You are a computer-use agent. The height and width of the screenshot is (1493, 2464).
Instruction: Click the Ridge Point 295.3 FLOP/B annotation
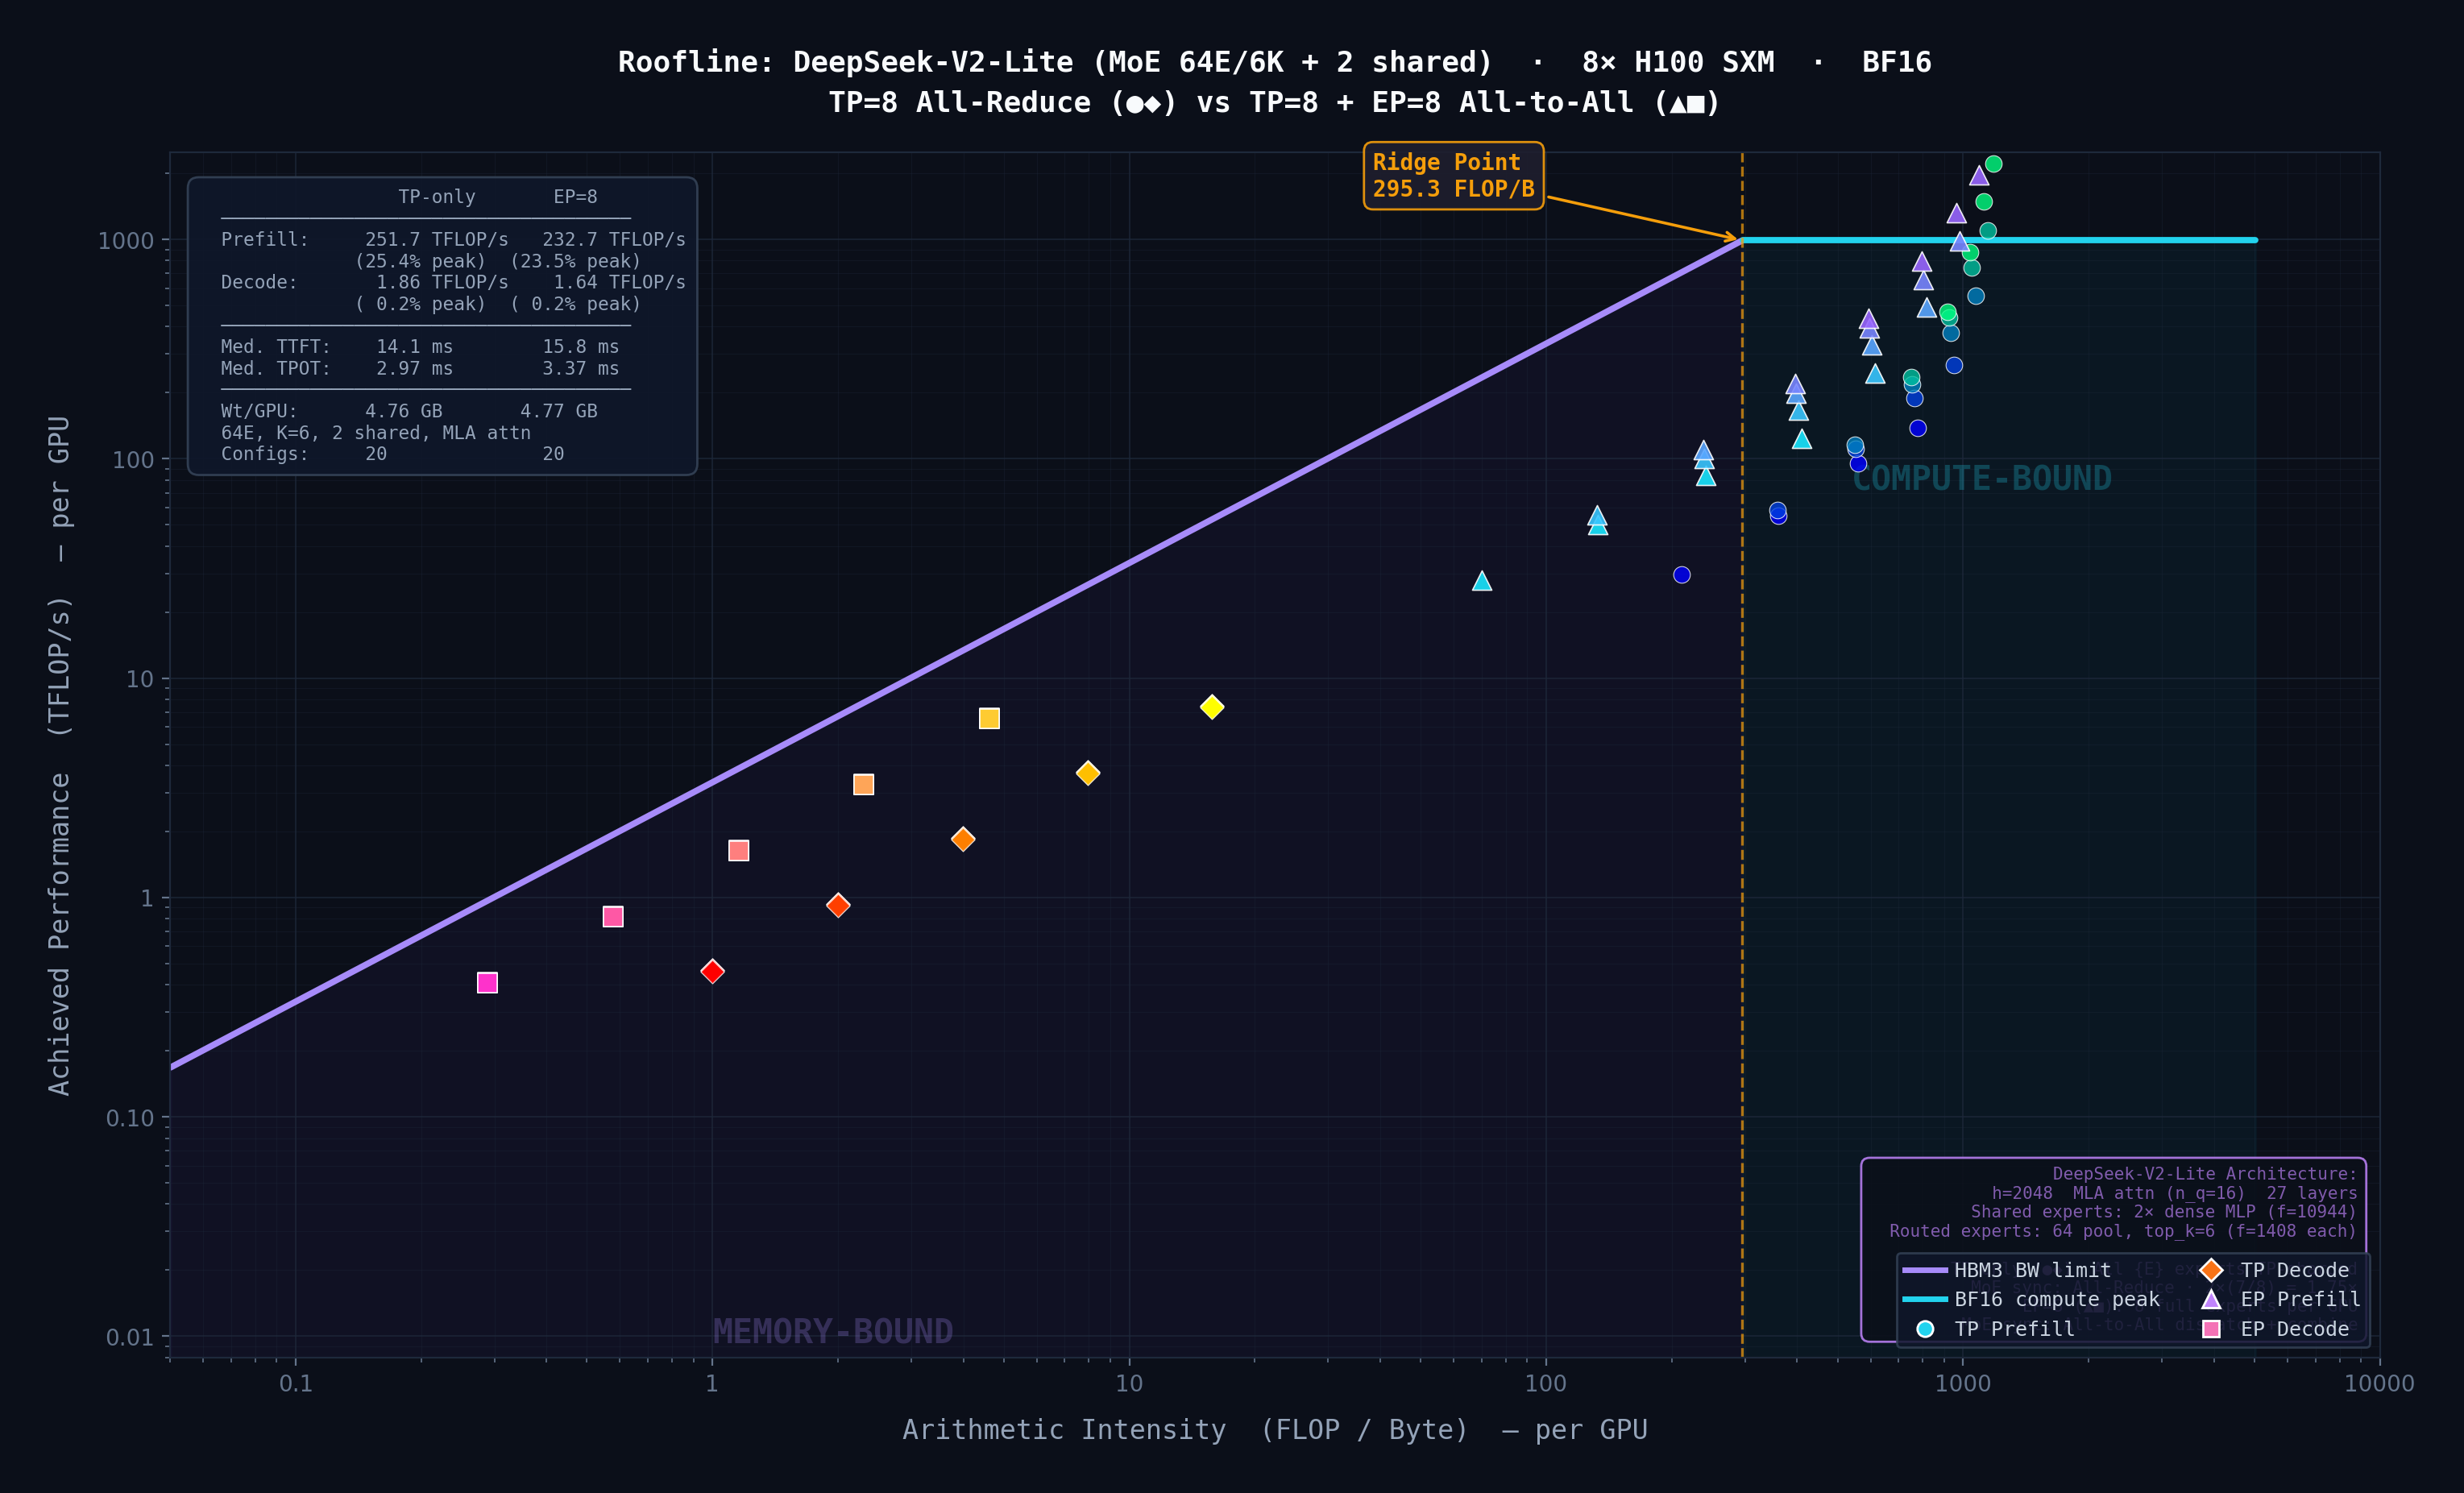point(1453,176)
